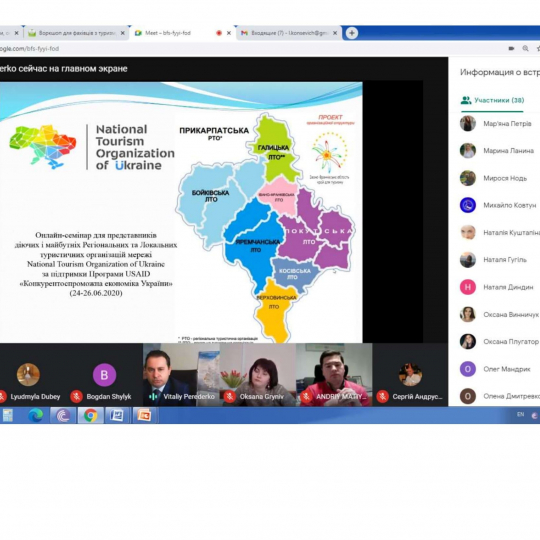540x540 pixels.
Task: Click ANDRIY MATIY's video tile
Action: click(x=334, y=375)
